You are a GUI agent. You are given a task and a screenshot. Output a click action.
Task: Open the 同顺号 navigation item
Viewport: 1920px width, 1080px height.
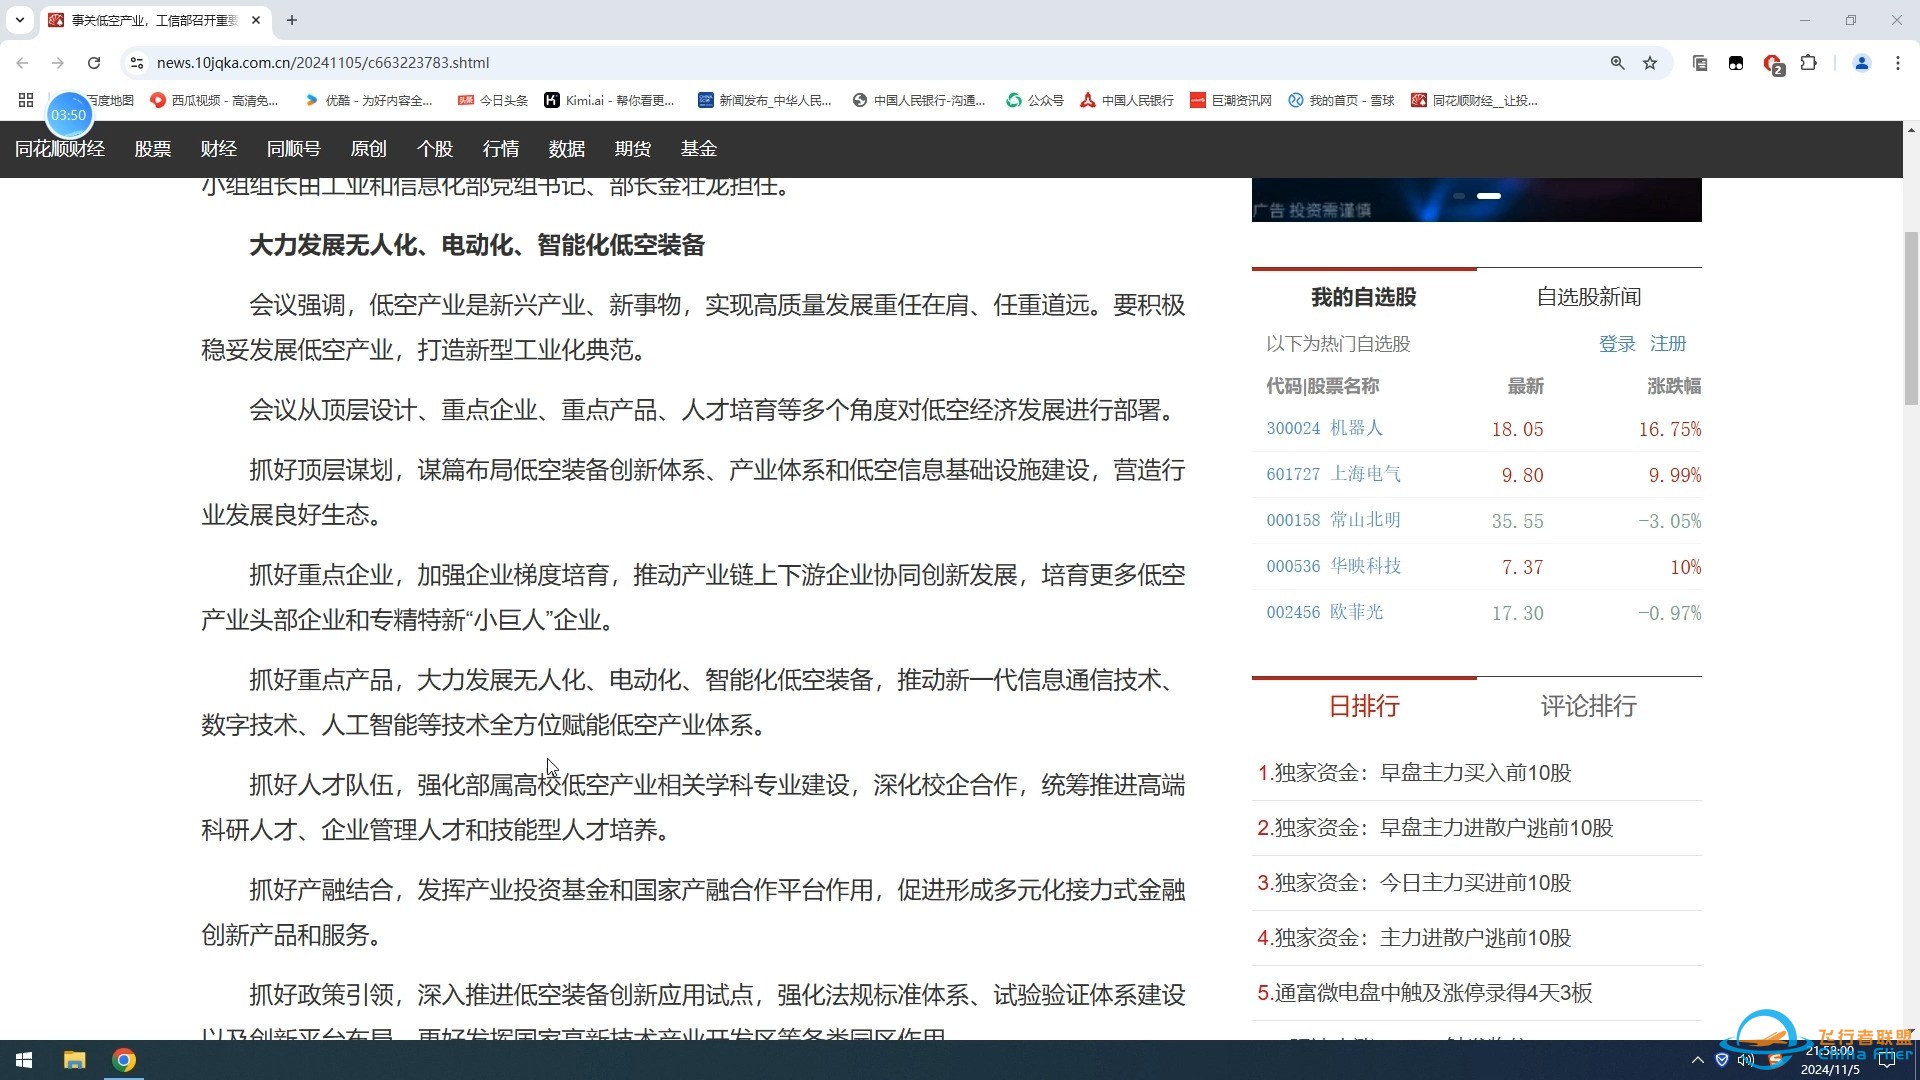click(294, 149)
